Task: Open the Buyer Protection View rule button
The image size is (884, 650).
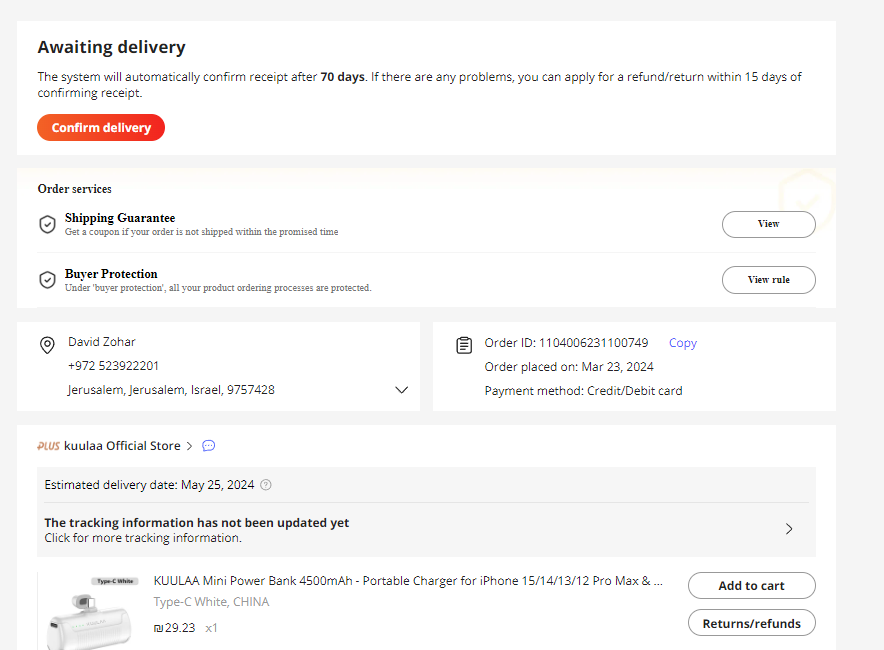Action: pyautogui.click(x=768, y=280)
